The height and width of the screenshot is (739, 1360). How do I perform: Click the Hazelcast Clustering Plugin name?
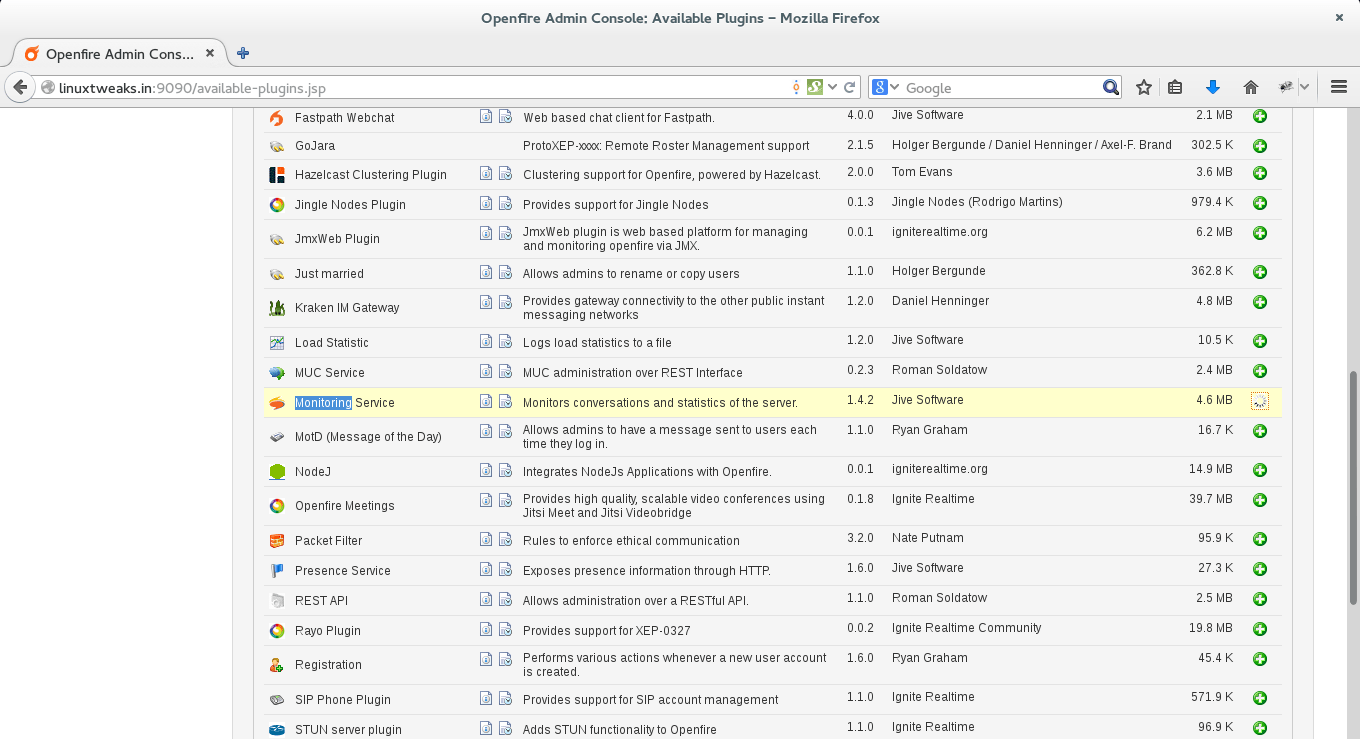371,175
